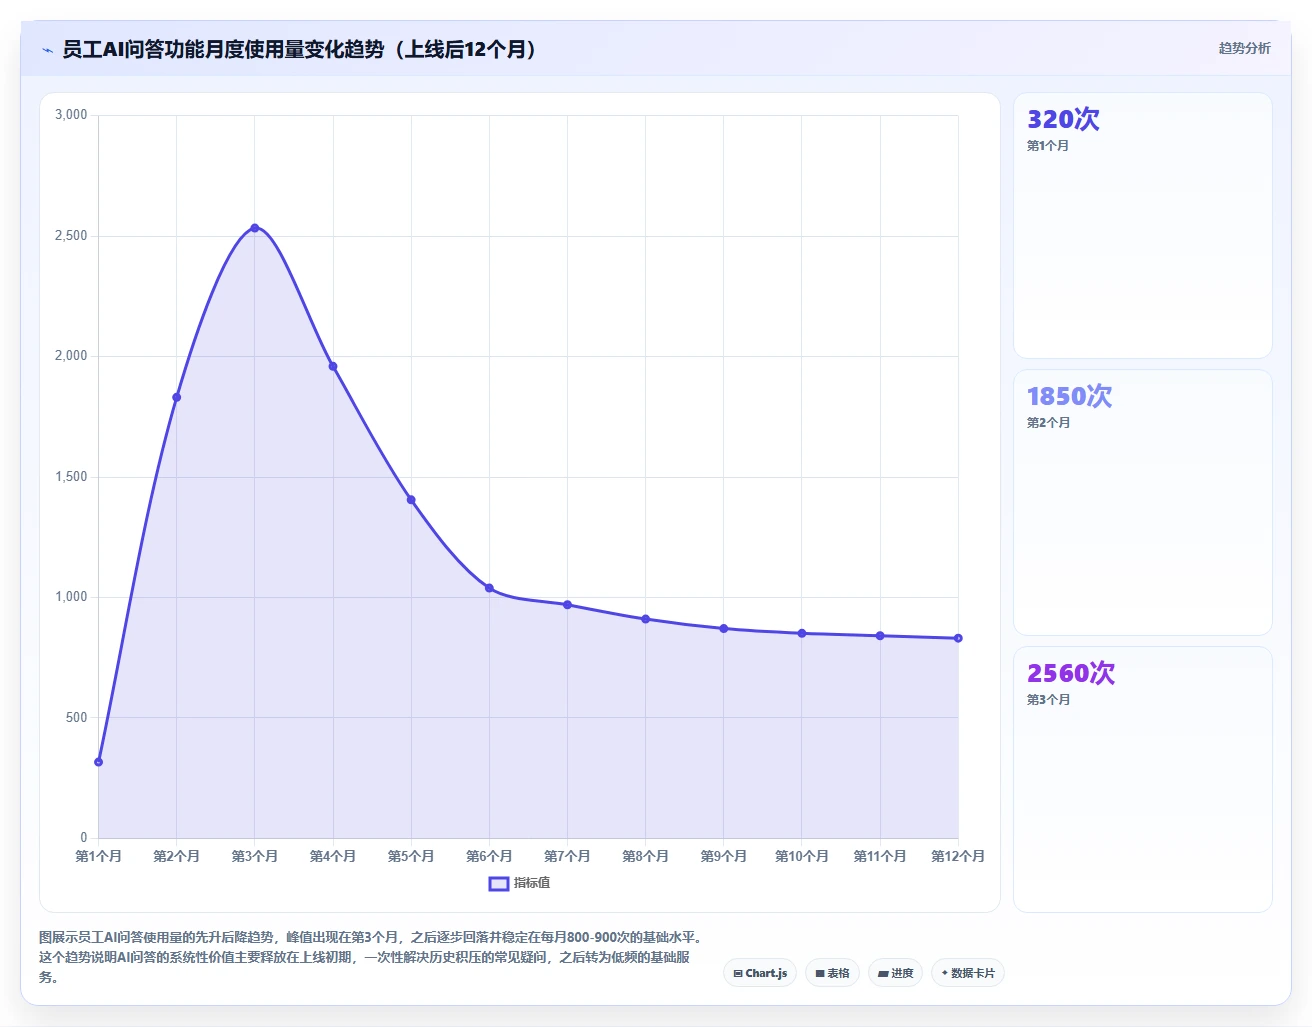Click the 2,500 y-axis label
The height and width of the screenshot is (1027, 1312).
click(x=71, y=236)
